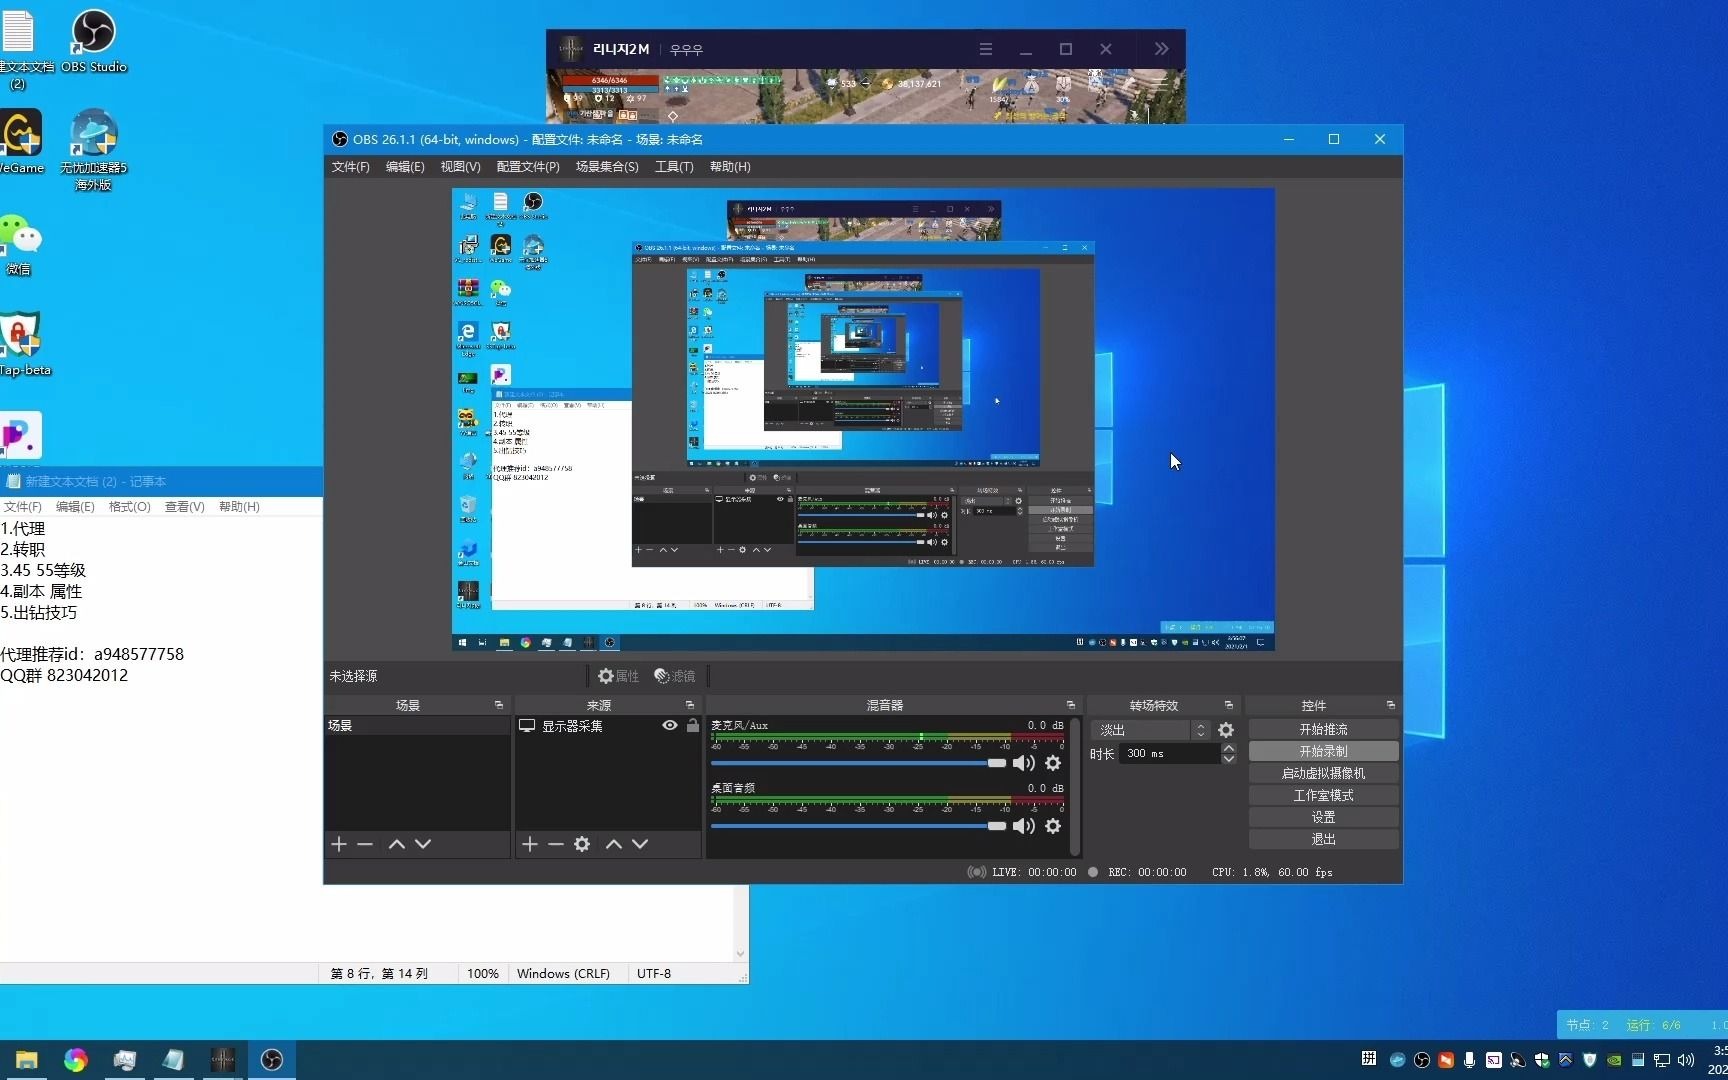Mute the 麦克风/Aux channel
The width and height of the screenshot is (1728, 1080).
tap(1024, 763)
